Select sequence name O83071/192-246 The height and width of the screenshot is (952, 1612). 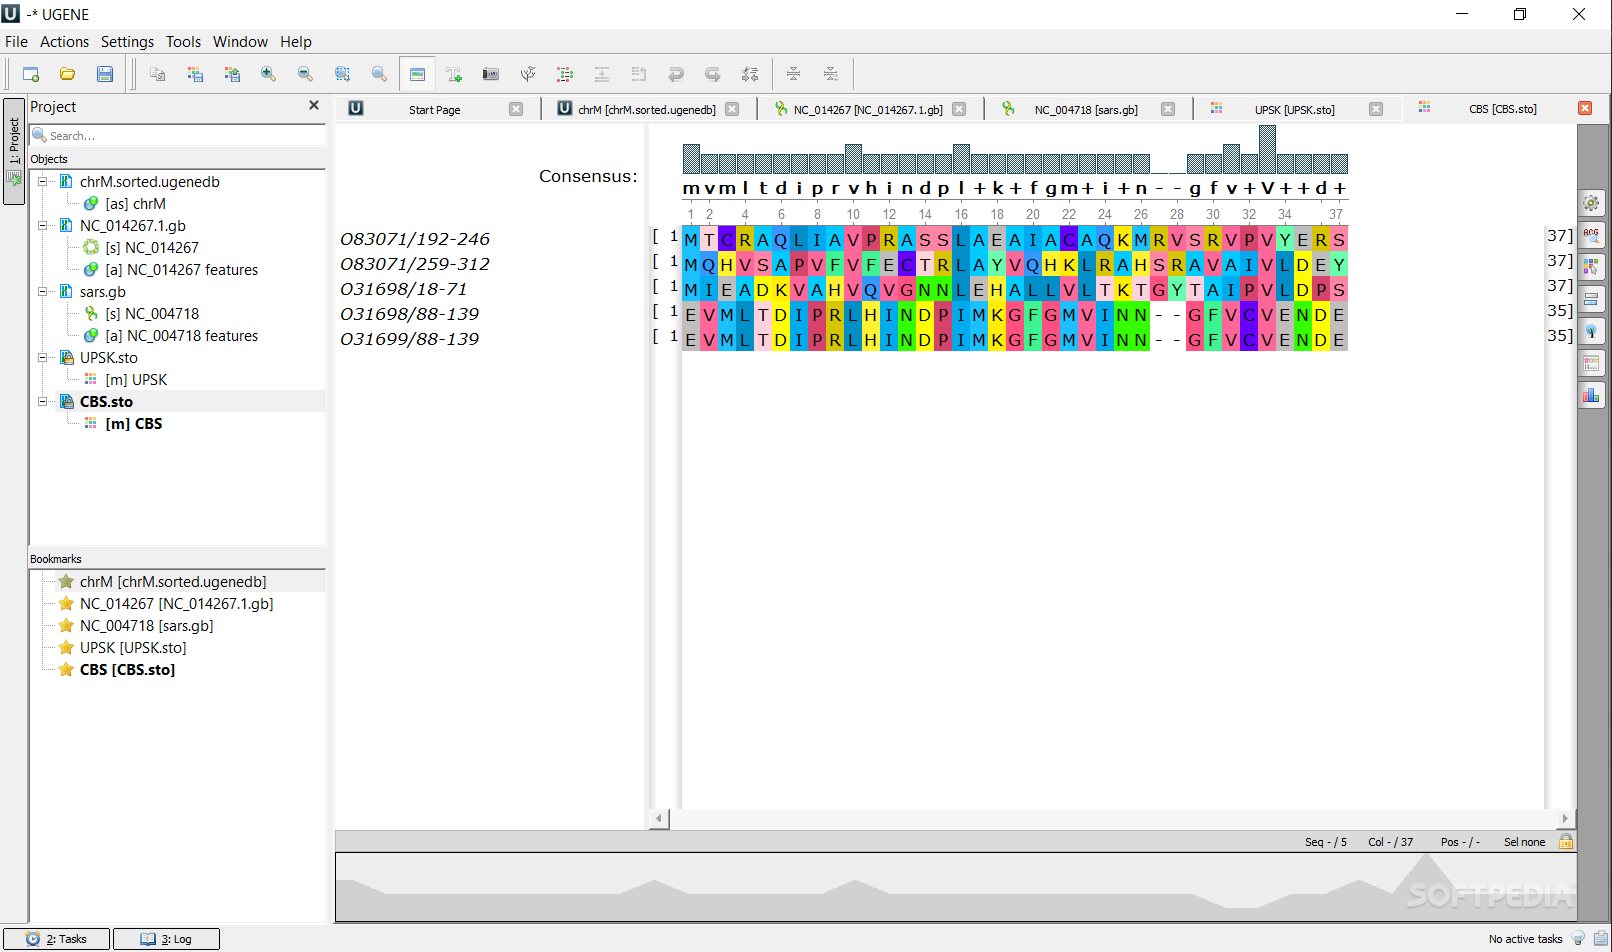[x=415, y=239]
